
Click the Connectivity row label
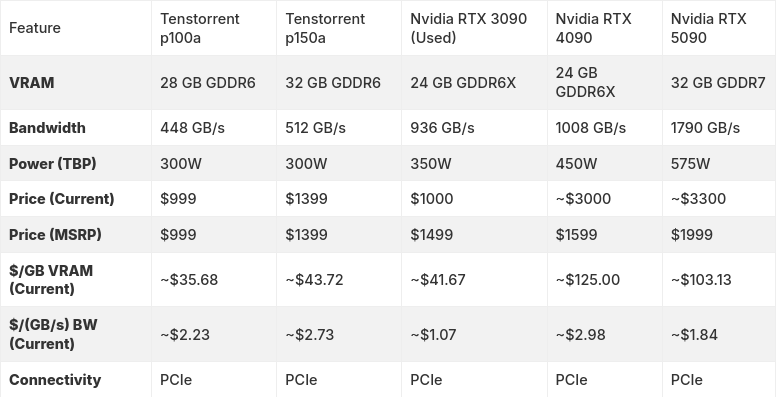click(54, 380)
